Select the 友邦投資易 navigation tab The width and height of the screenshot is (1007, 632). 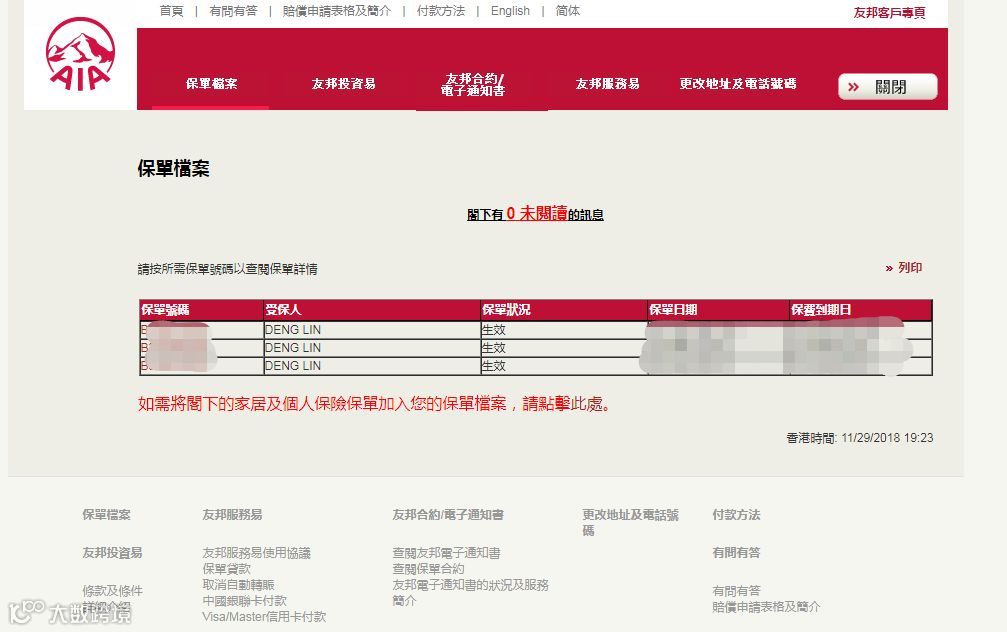click(344, 83)
